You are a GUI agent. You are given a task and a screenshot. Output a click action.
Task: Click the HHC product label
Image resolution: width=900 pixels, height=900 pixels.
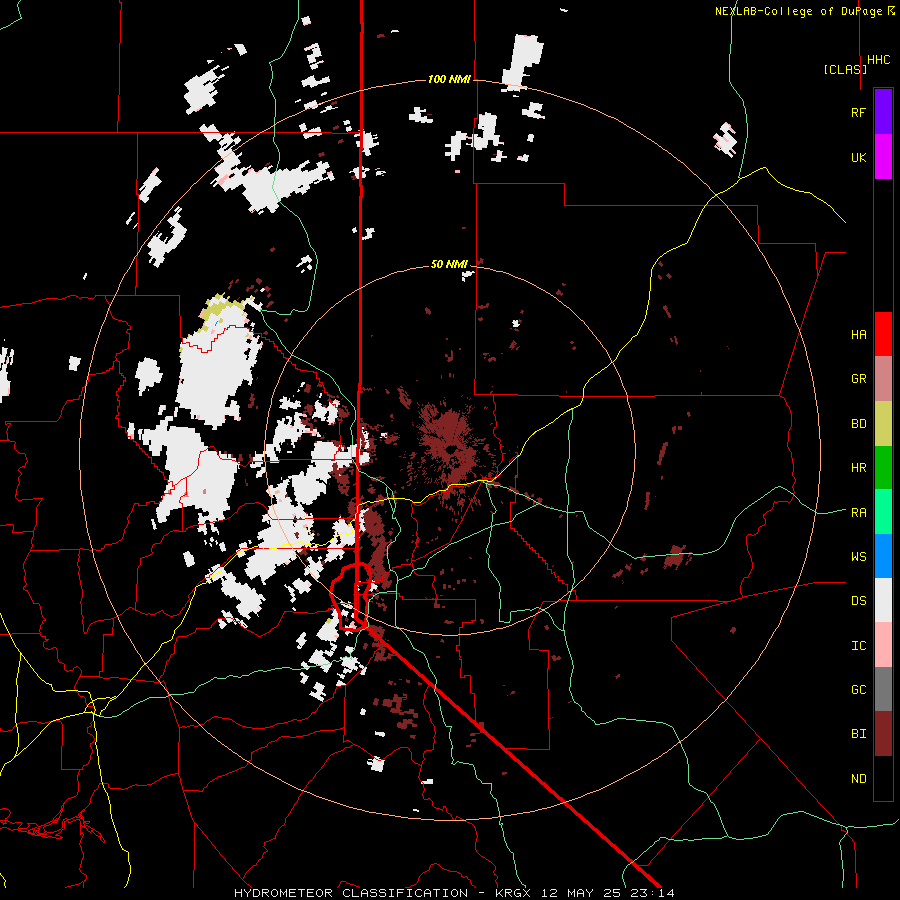tap(878, 60)
